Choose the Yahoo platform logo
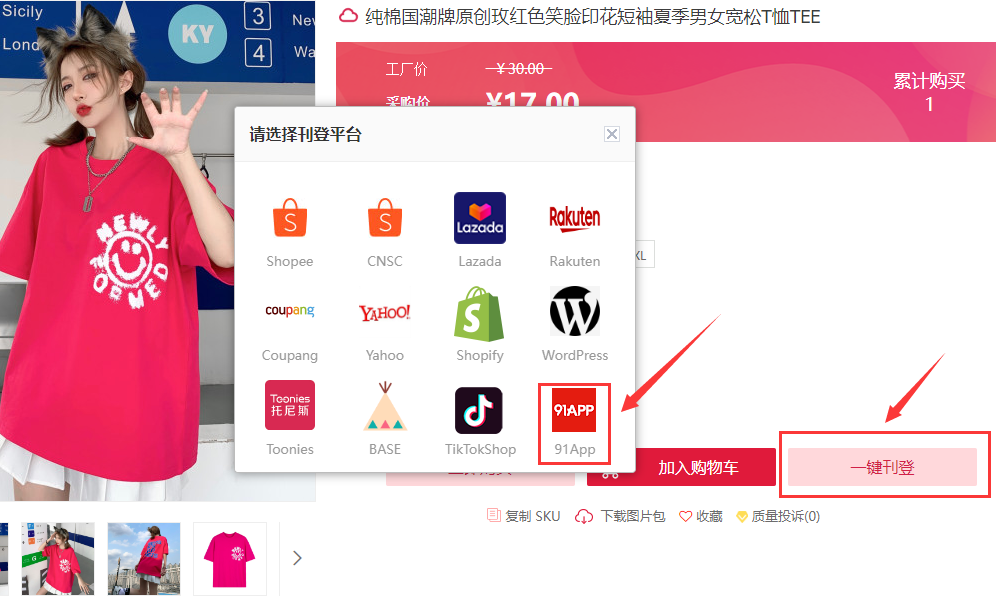The height and width of the screenshot is (603, 1001). (x=385, y=313)
